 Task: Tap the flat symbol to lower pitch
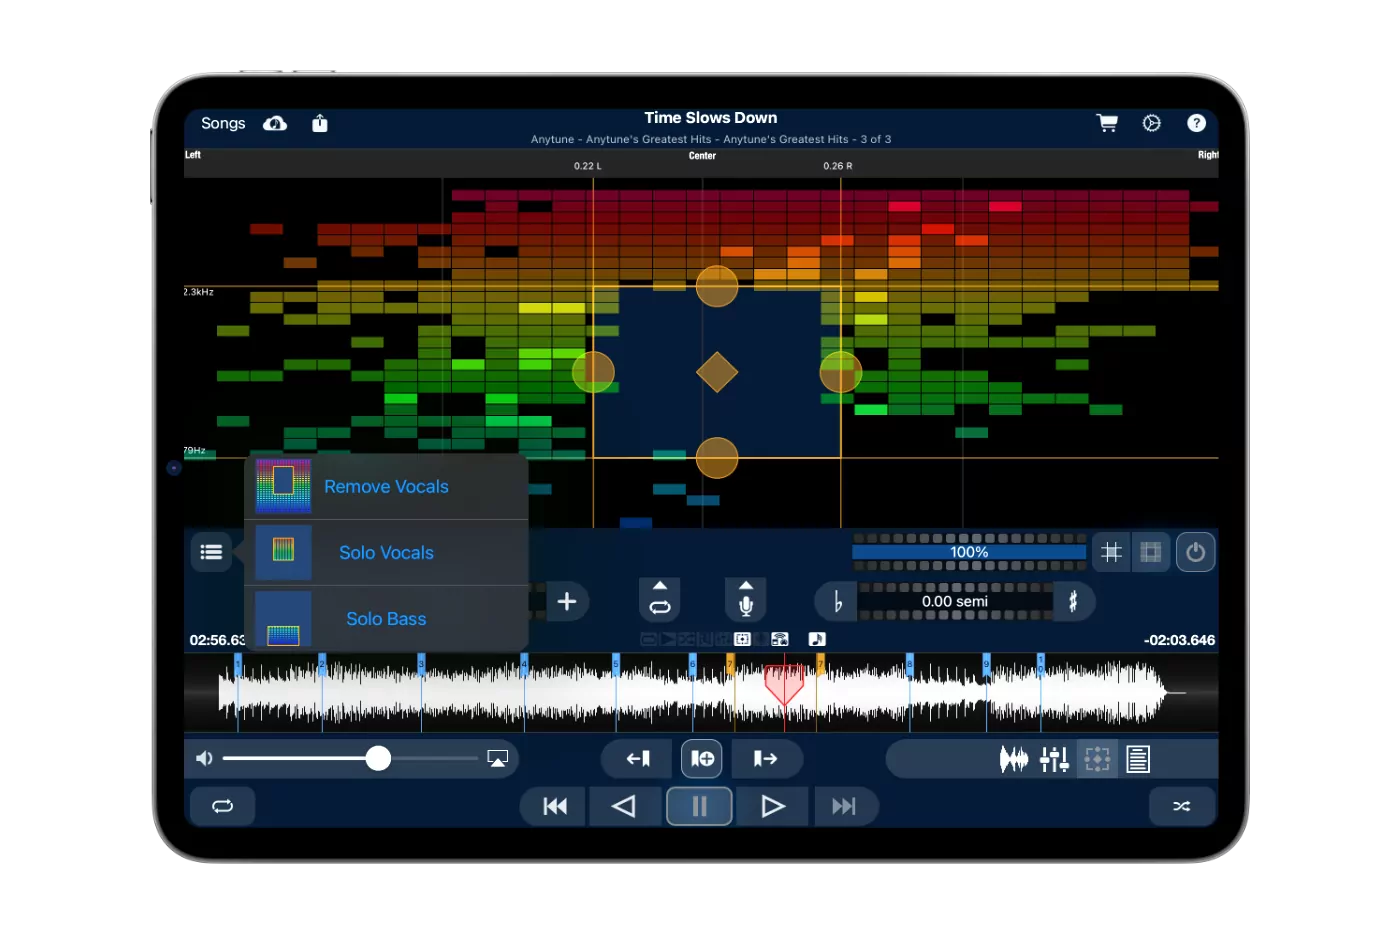click(x=836, y=602)
